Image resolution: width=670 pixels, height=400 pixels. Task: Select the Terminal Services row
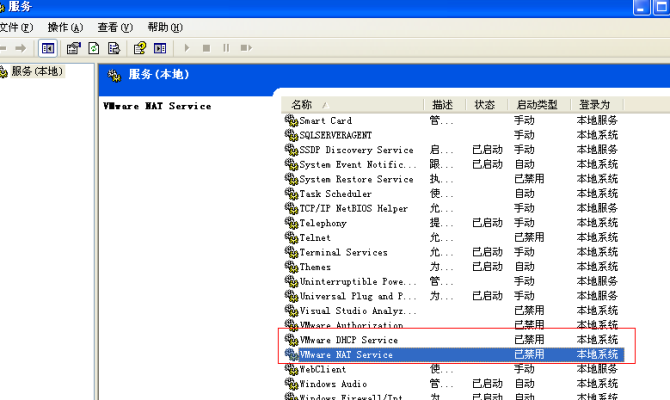click(x=453, y=252)
